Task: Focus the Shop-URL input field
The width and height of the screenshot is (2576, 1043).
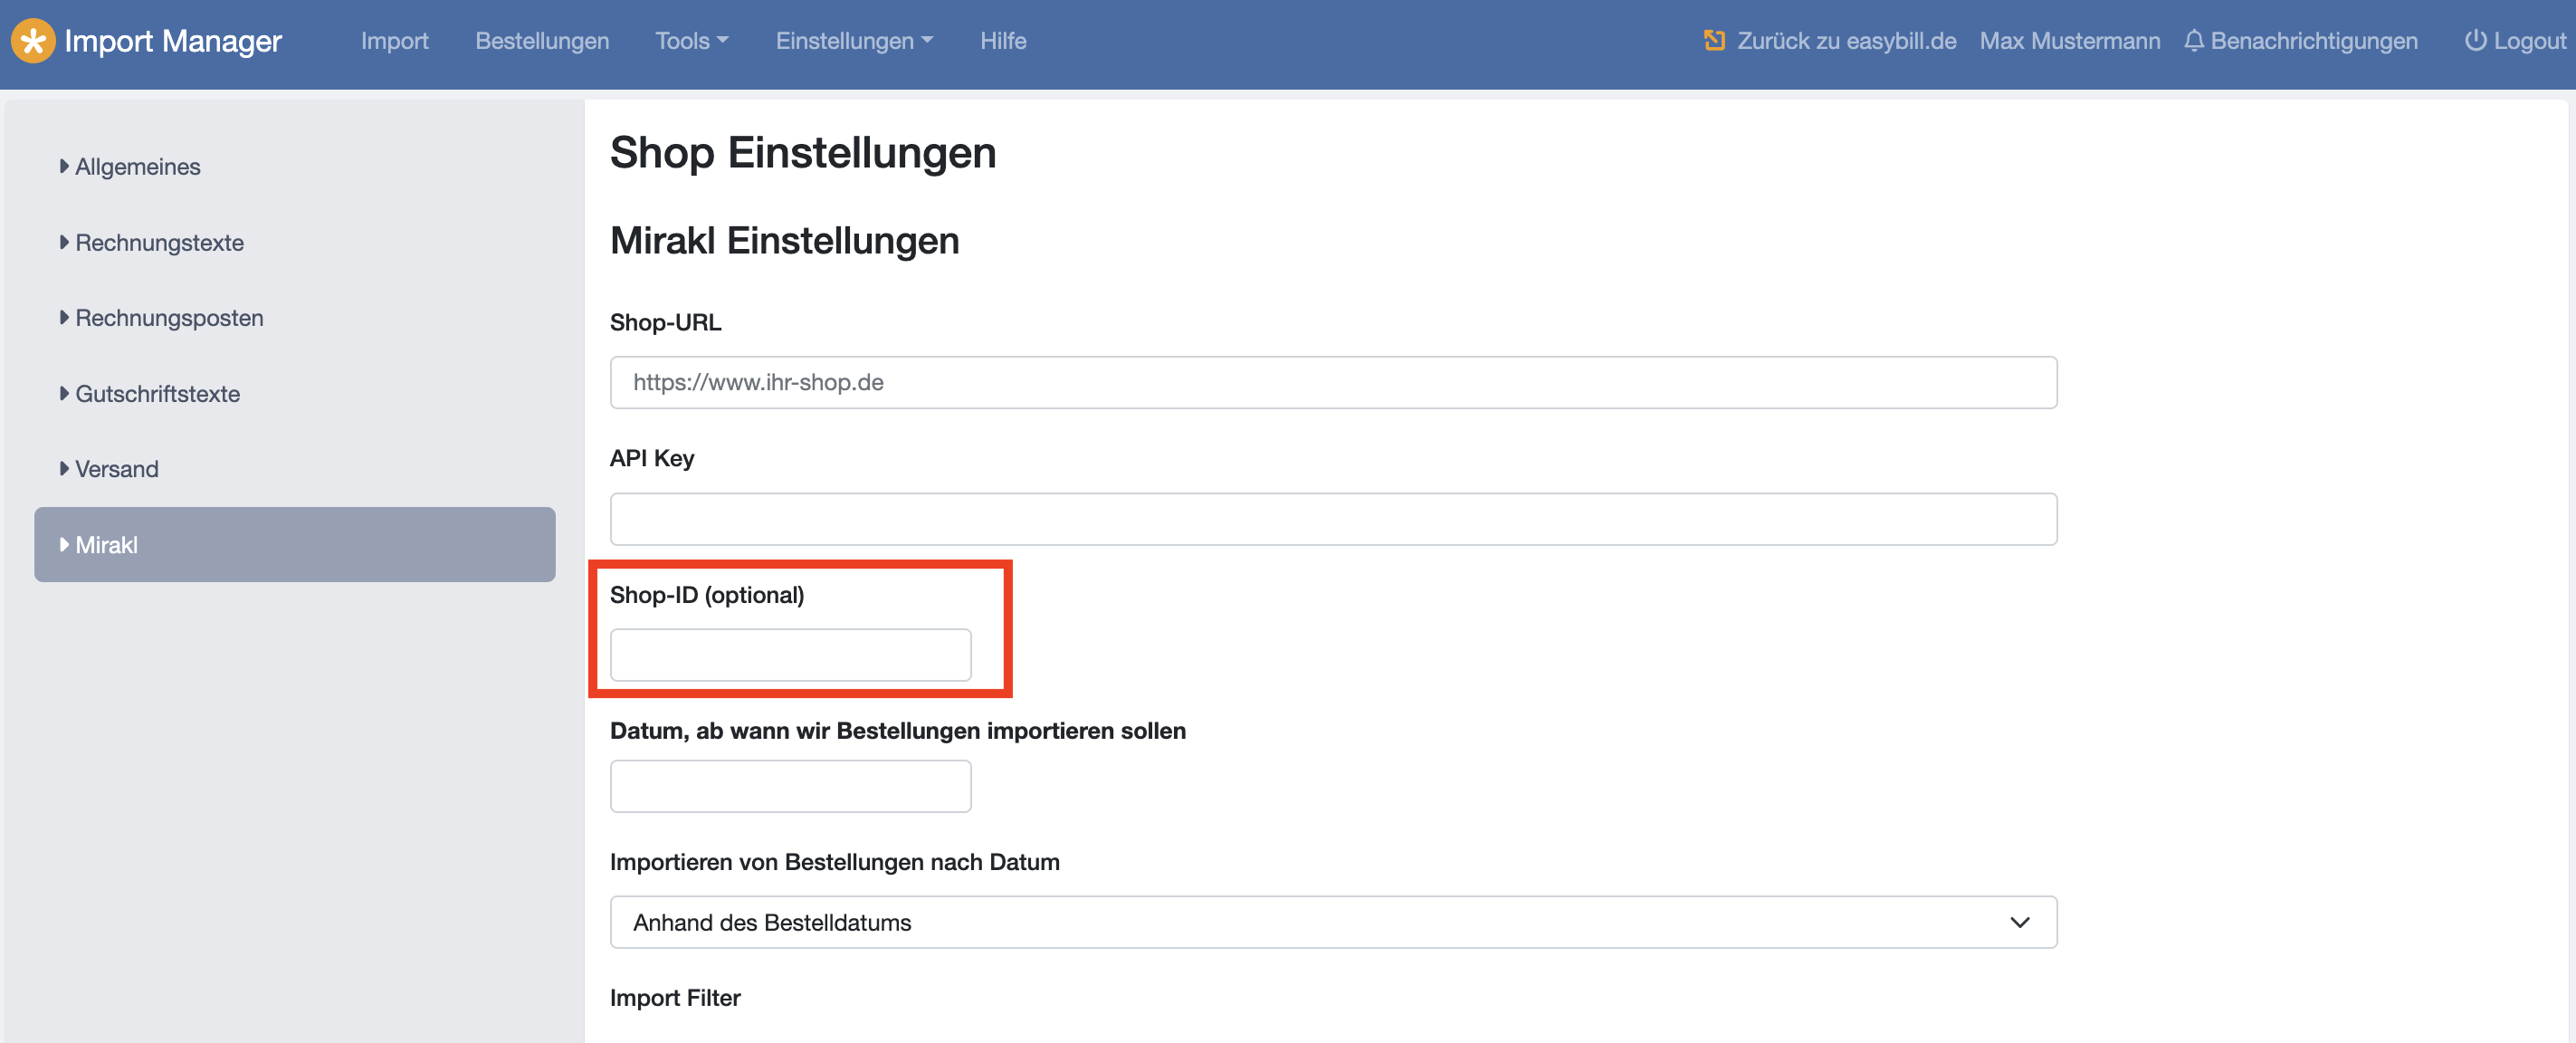Action: point(1332,382)
